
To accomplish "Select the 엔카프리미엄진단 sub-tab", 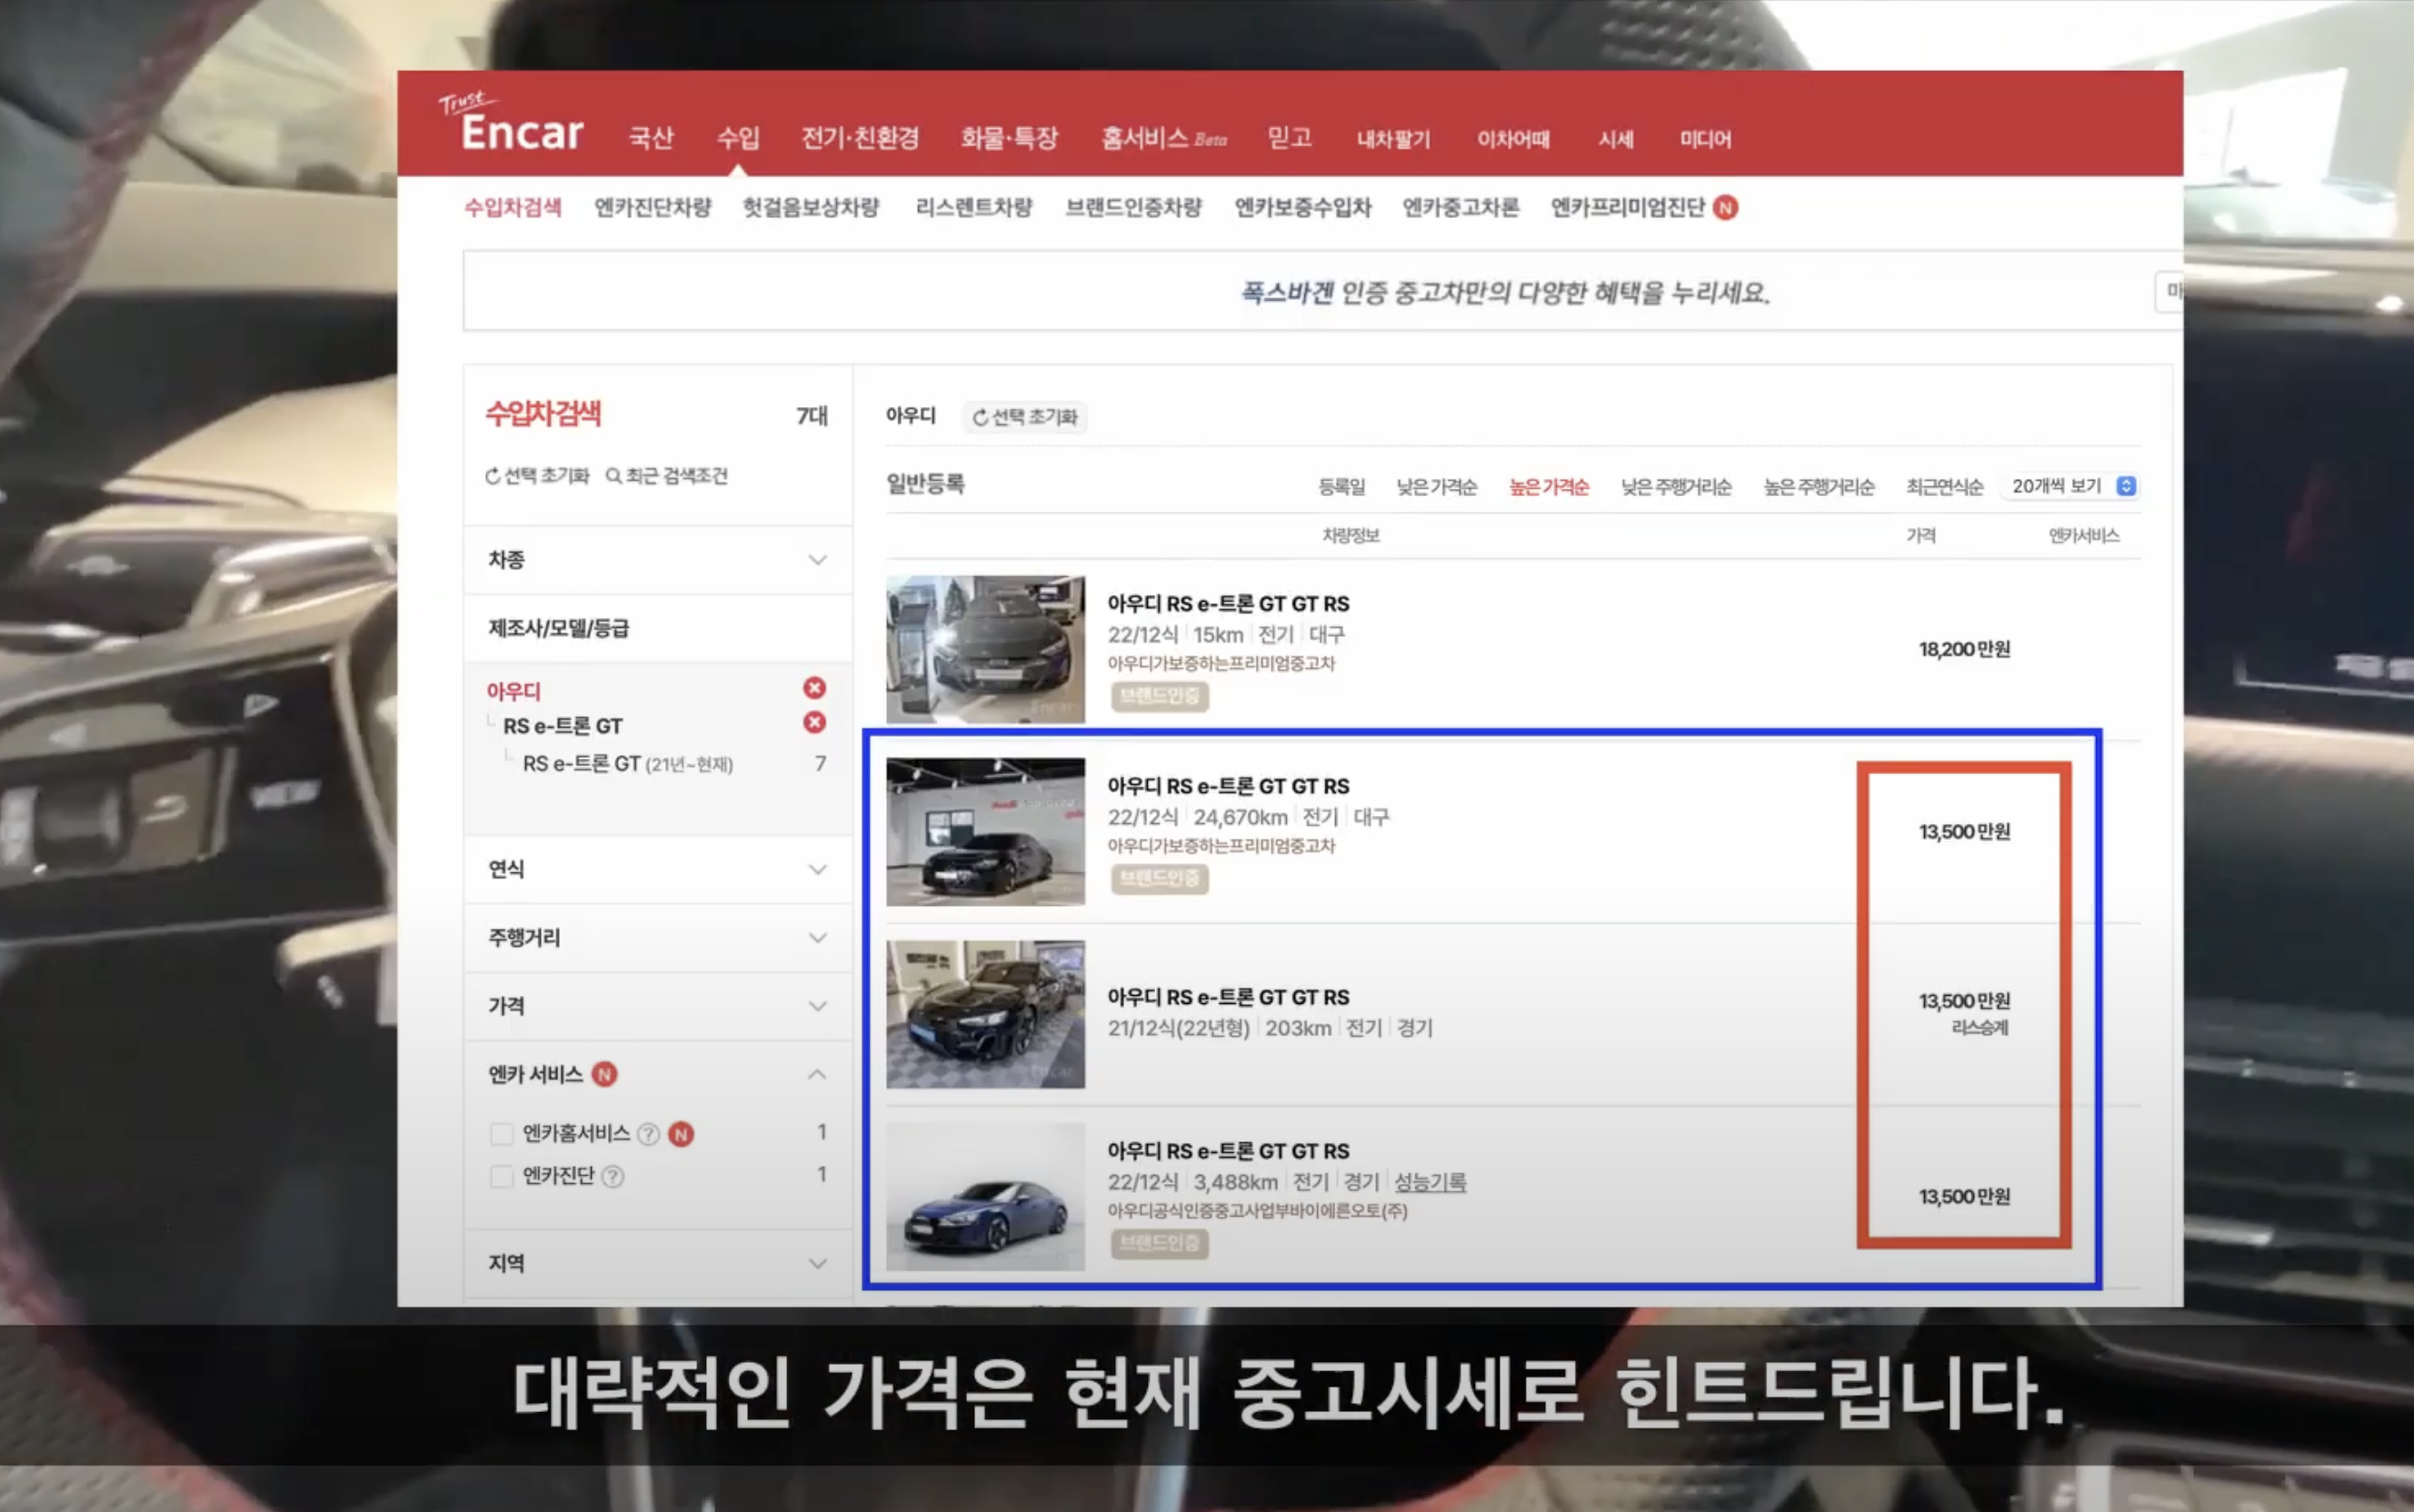I will 1627,207.
